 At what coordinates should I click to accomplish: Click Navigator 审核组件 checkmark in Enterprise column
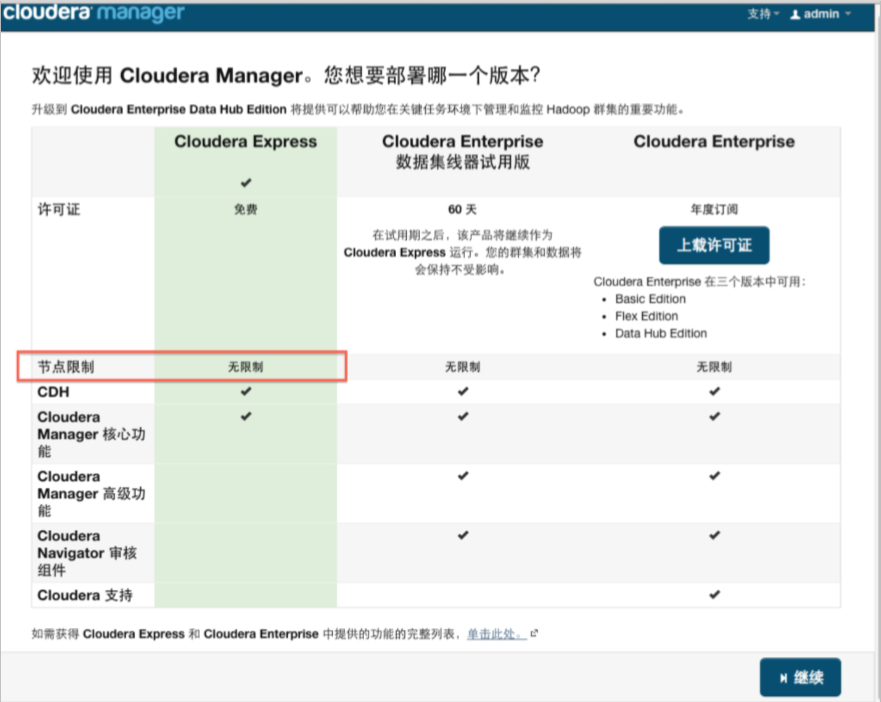[x=714, y=535]
